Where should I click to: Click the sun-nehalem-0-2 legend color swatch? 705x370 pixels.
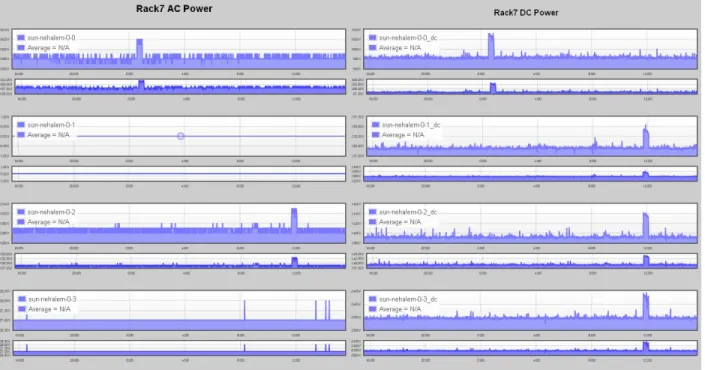pyautogui.click(x=21, y=212)
